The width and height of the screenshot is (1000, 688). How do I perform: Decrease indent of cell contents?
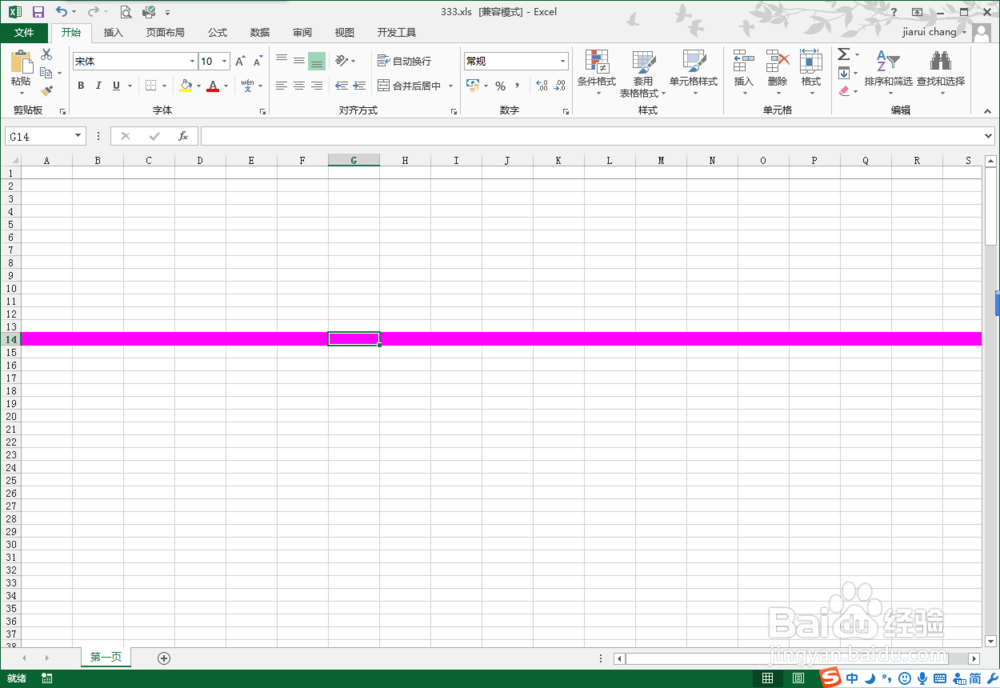point(342,85)
